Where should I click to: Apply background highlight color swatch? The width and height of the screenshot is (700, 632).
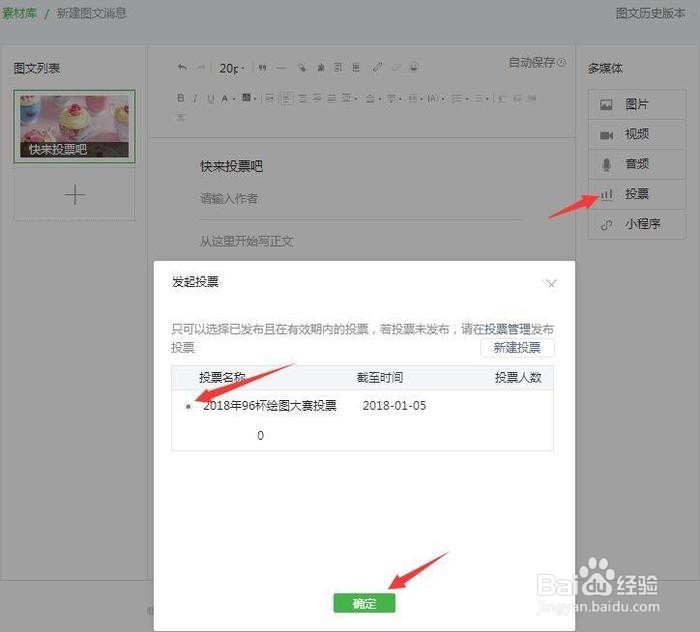tap(246, 97)
